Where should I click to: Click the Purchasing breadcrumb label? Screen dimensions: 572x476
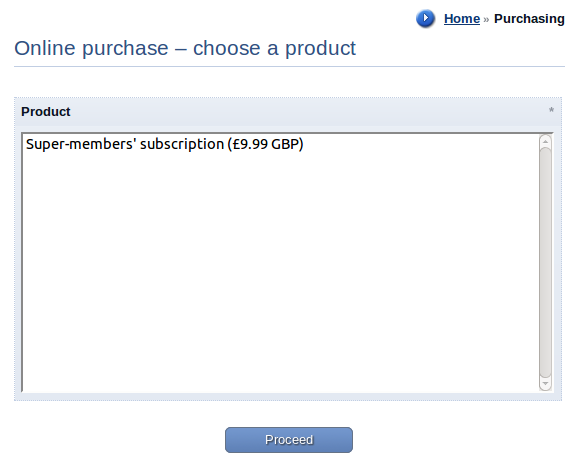click(529, 19)
